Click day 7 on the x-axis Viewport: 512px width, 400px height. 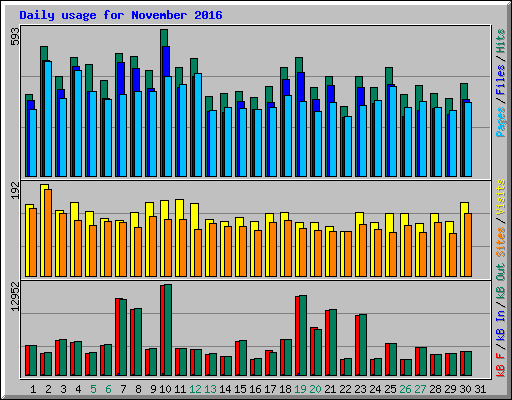123,389
